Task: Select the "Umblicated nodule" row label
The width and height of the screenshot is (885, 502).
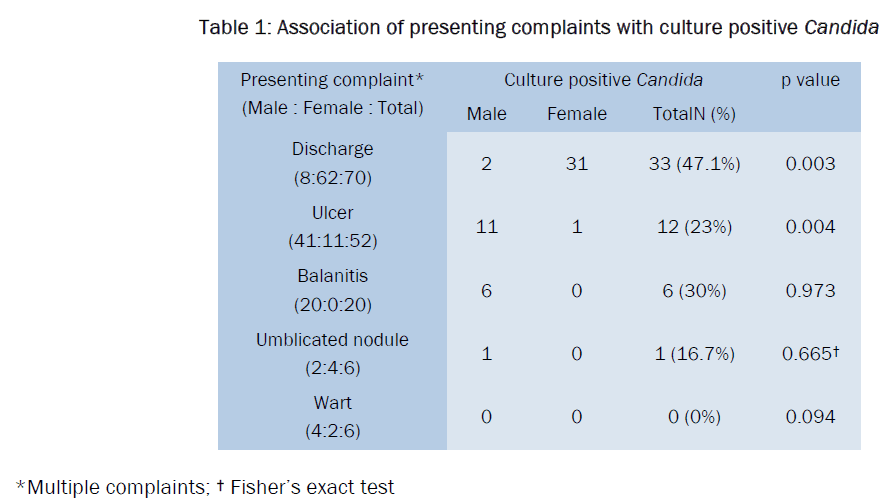Action: pos(333,340)
